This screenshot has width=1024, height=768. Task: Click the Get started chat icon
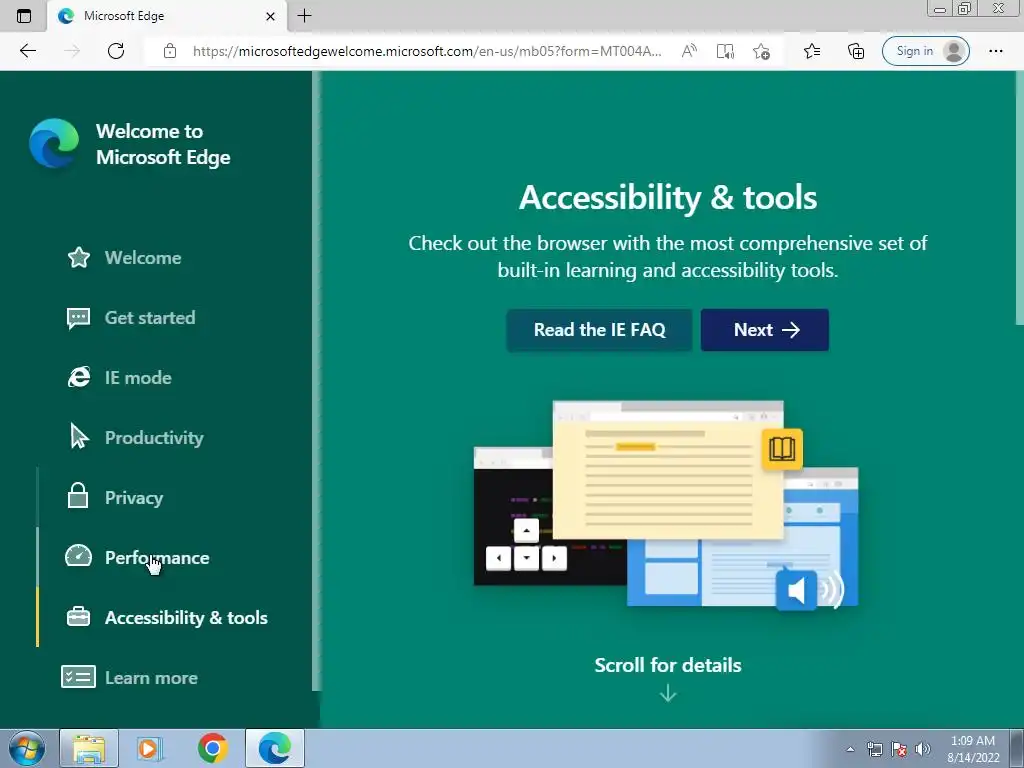coord(78,318)
